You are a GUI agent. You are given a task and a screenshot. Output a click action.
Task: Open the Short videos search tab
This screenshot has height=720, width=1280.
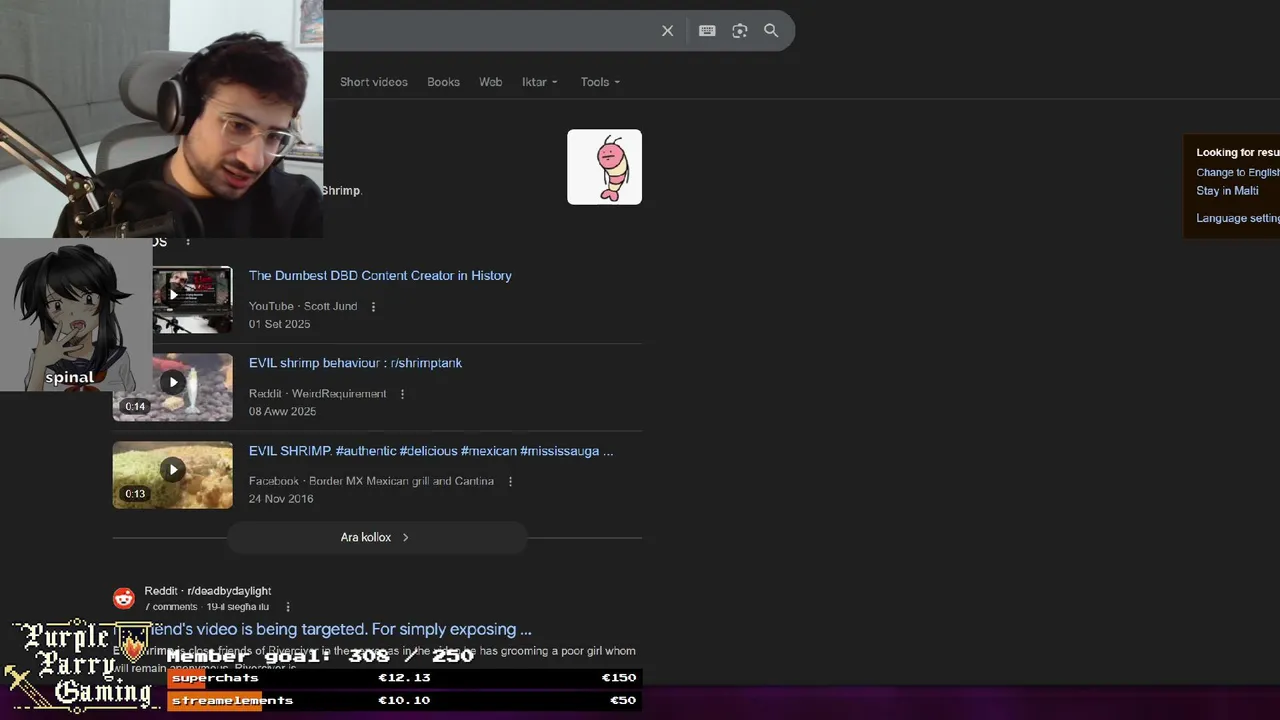(x=374, y=82)
